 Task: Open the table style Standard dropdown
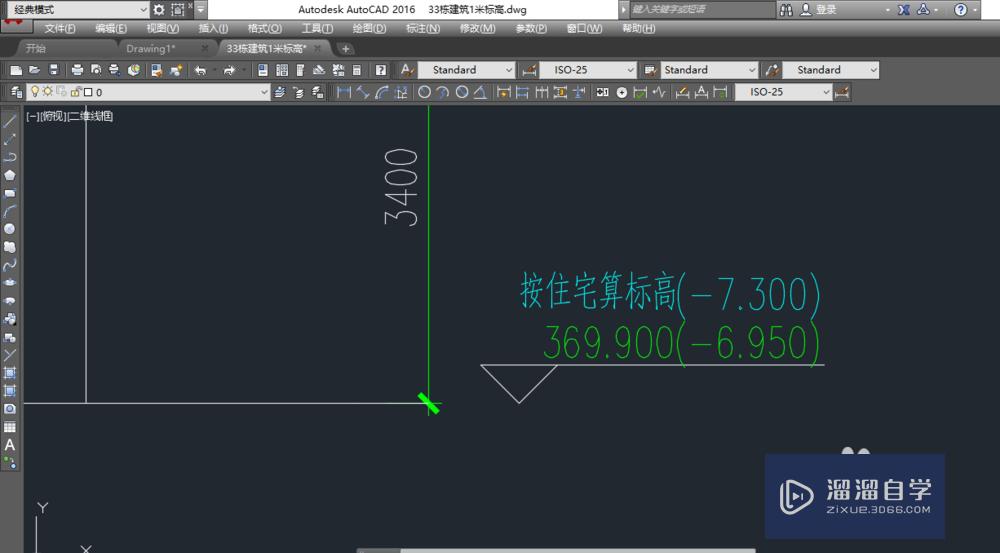coord(709,70)
